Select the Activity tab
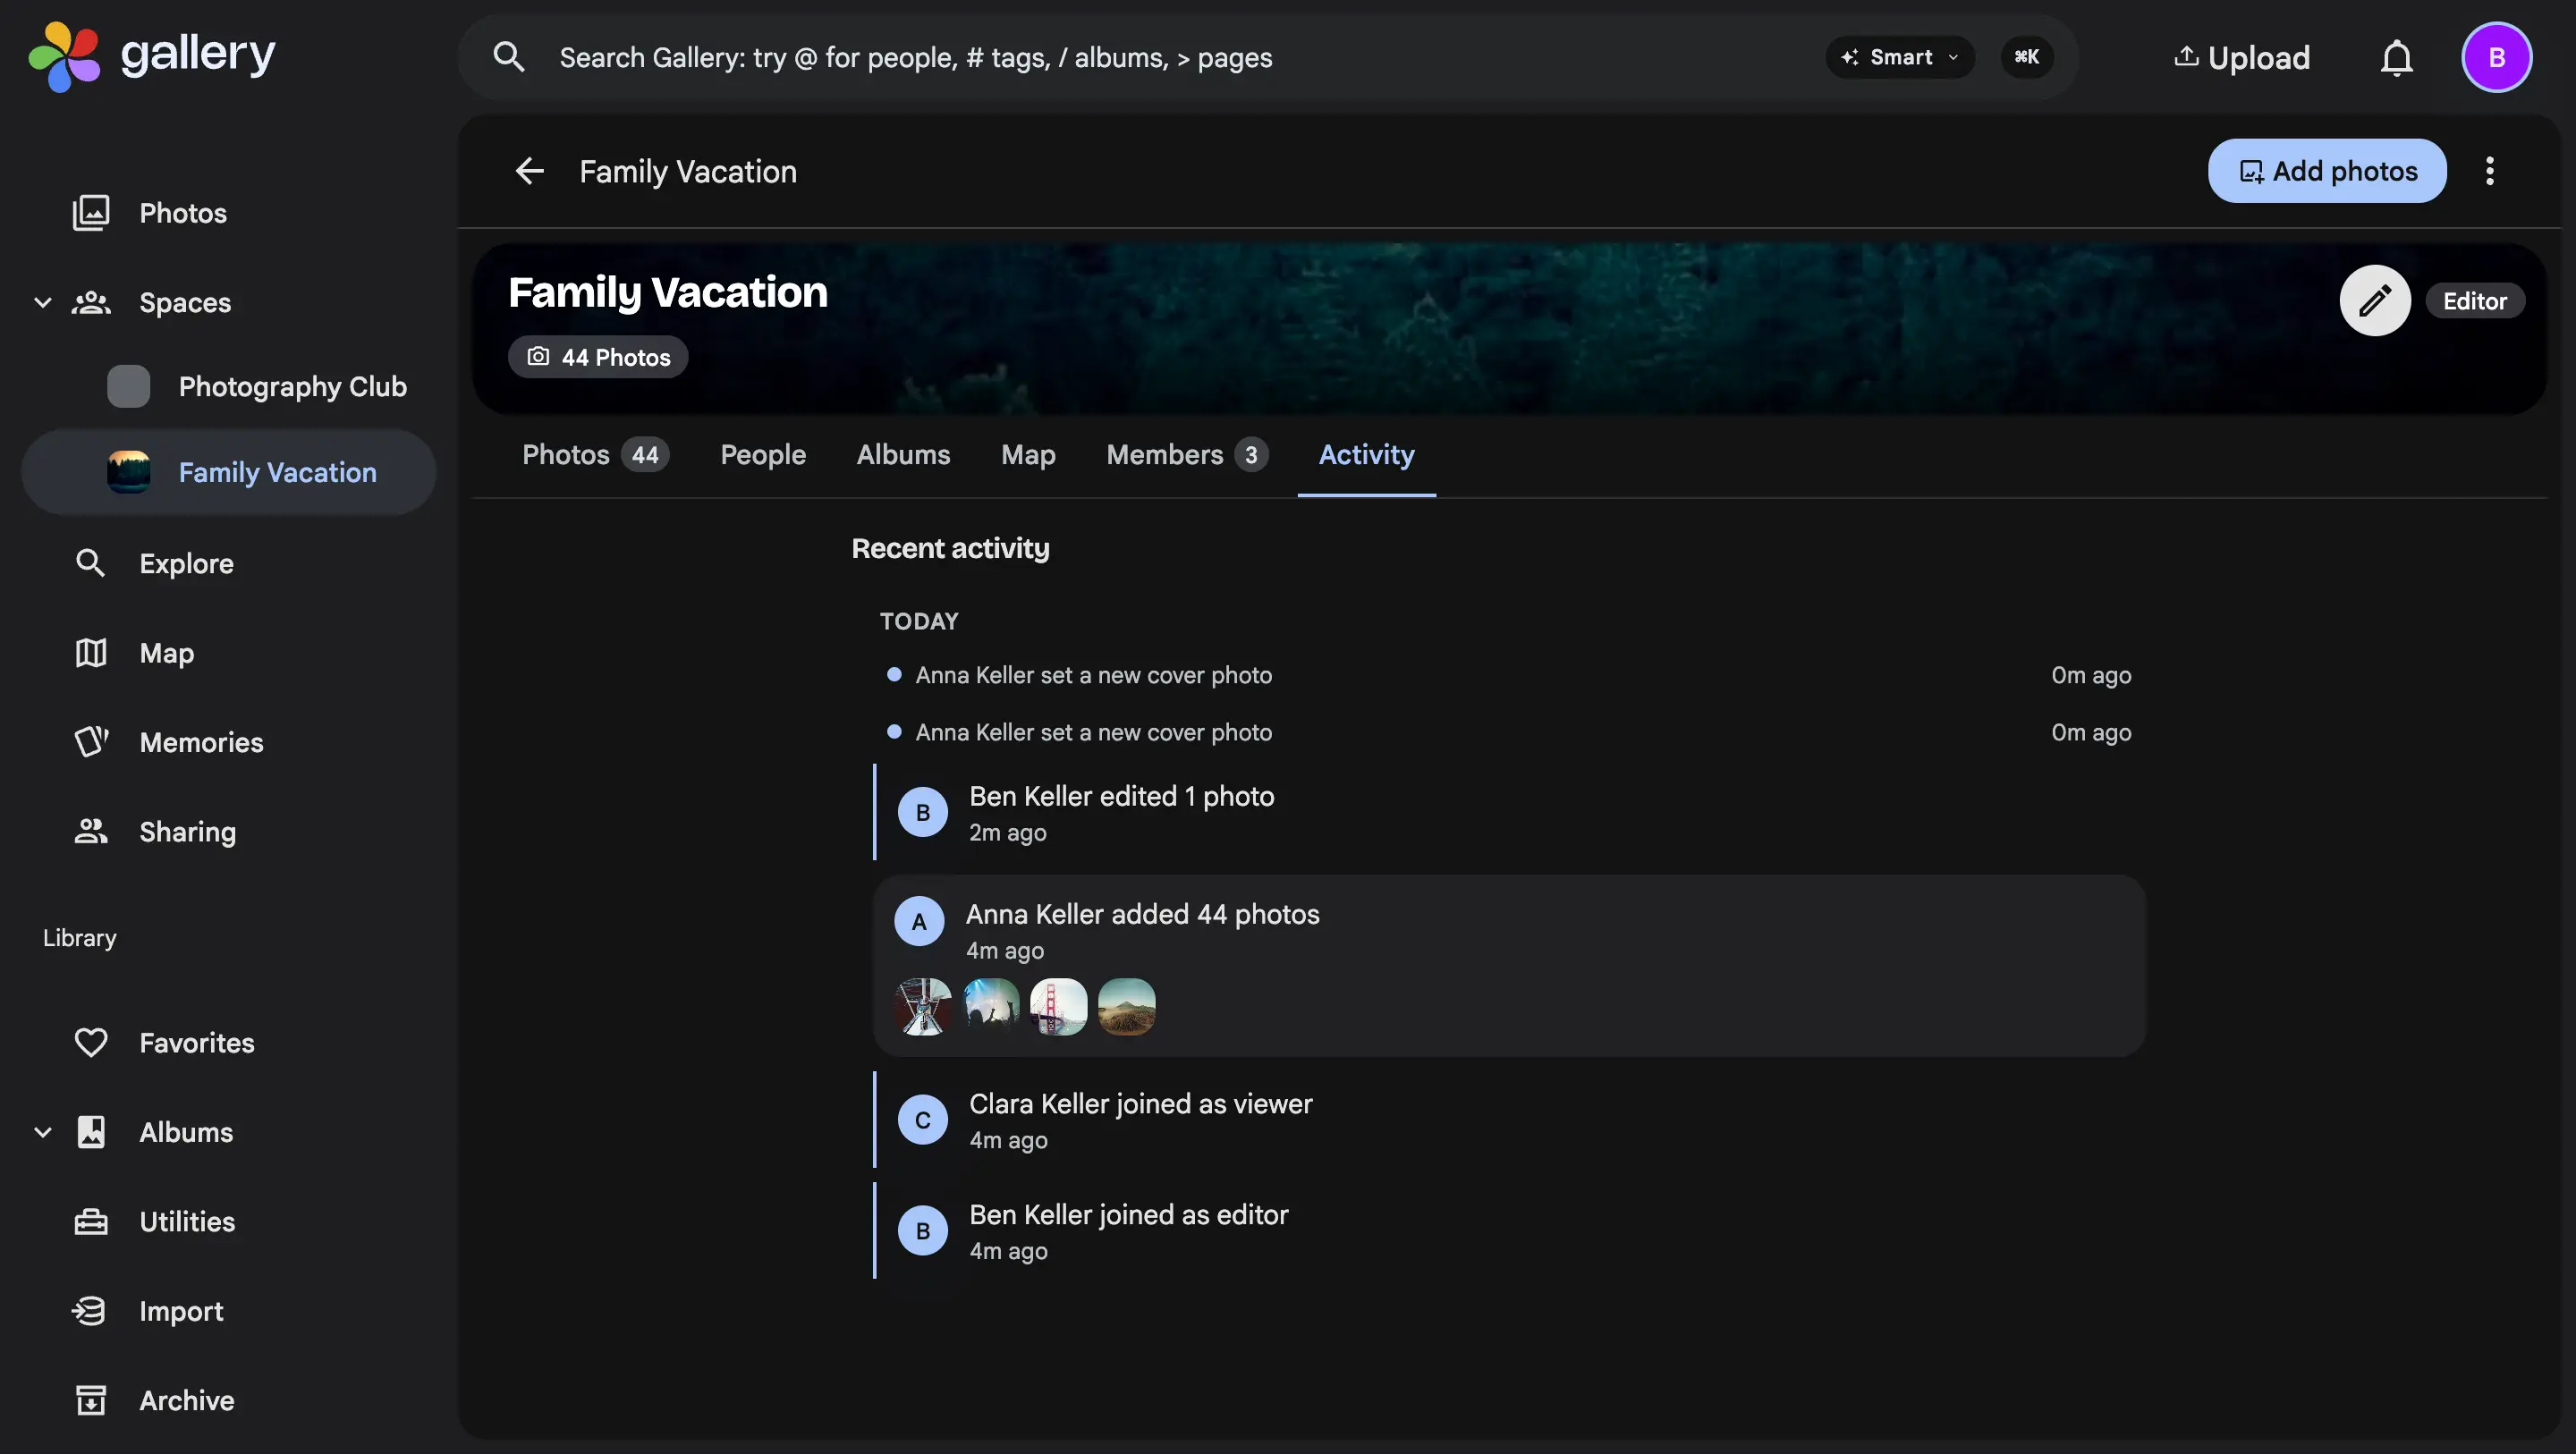The height and width of the screenshot is (1454, 2576). click(x=1366, y=455)
